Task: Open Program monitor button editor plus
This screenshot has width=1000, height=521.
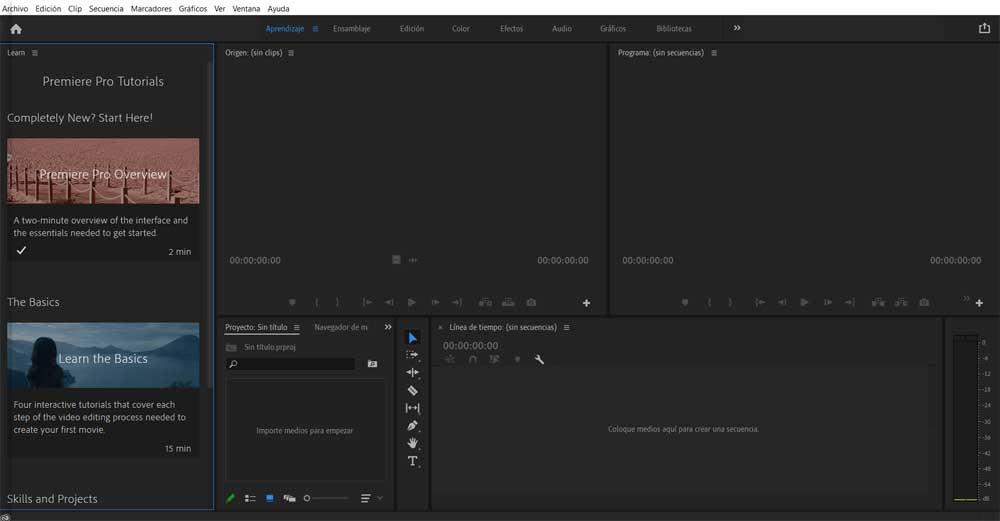Action: pos(979,303)
